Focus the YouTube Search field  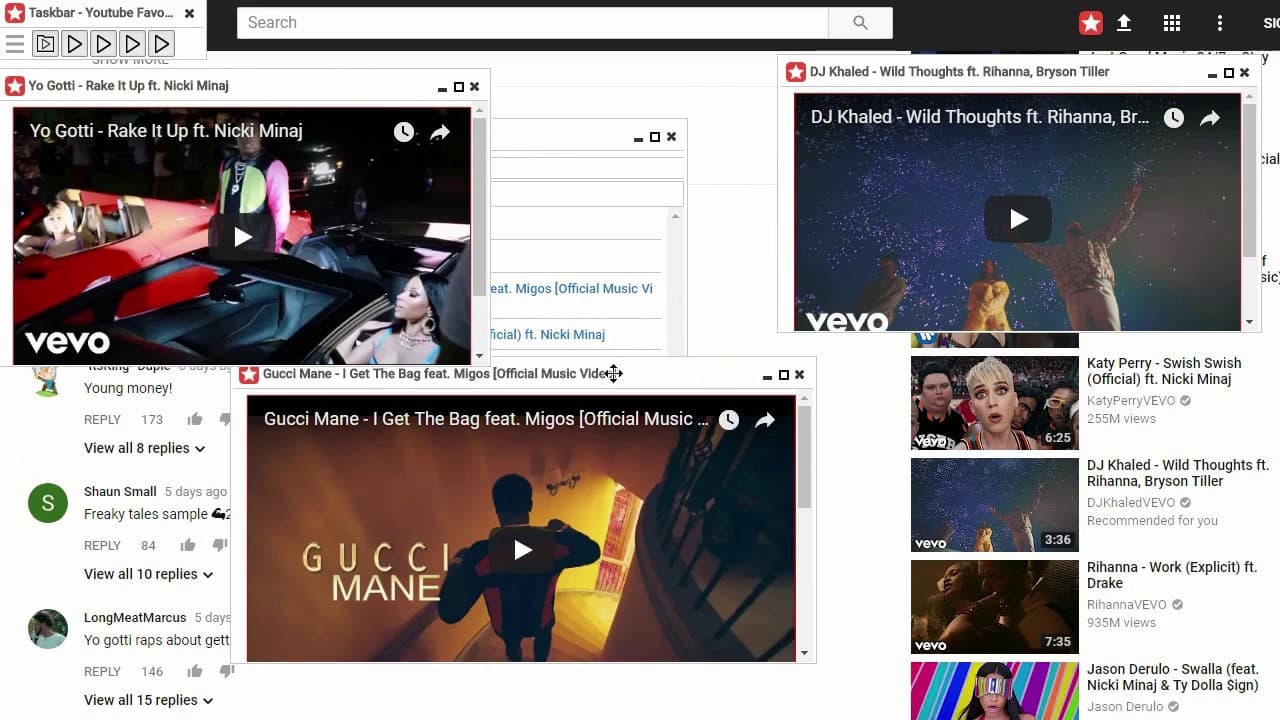click(533, 22)
